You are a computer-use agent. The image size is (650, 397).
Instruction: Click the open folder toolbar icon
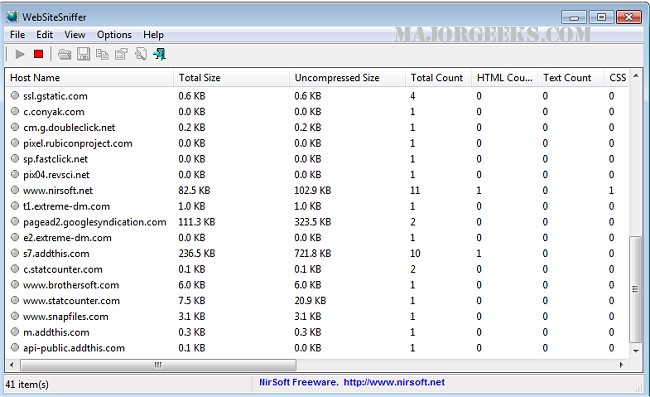point(64,54)
